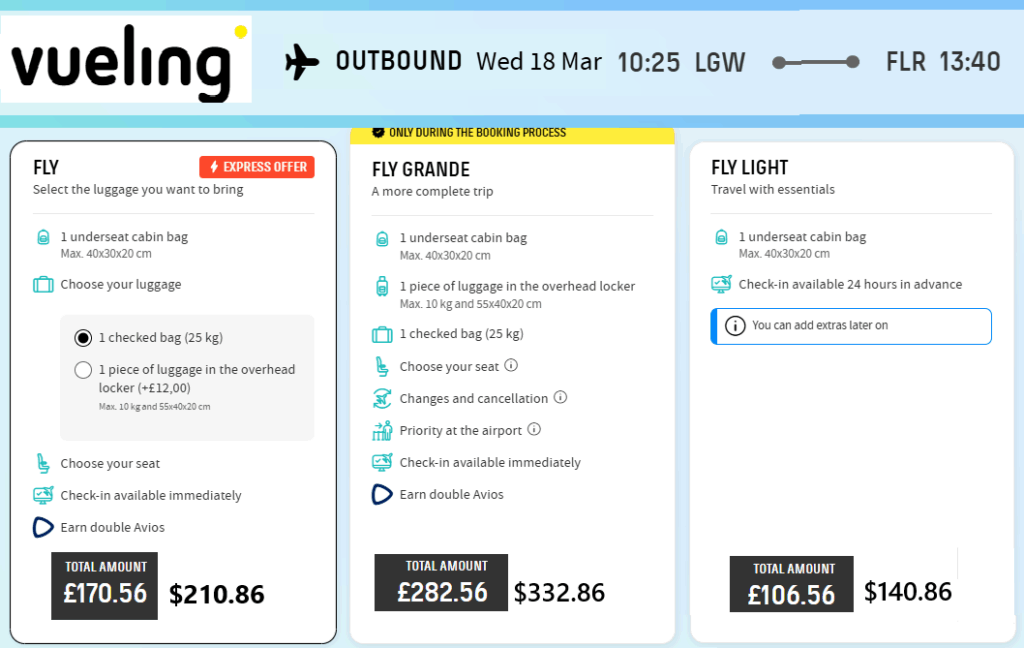Select the FLY LIGHT fare heading
The width and height of the screenshot is (1024, 648).
[750, 167]
